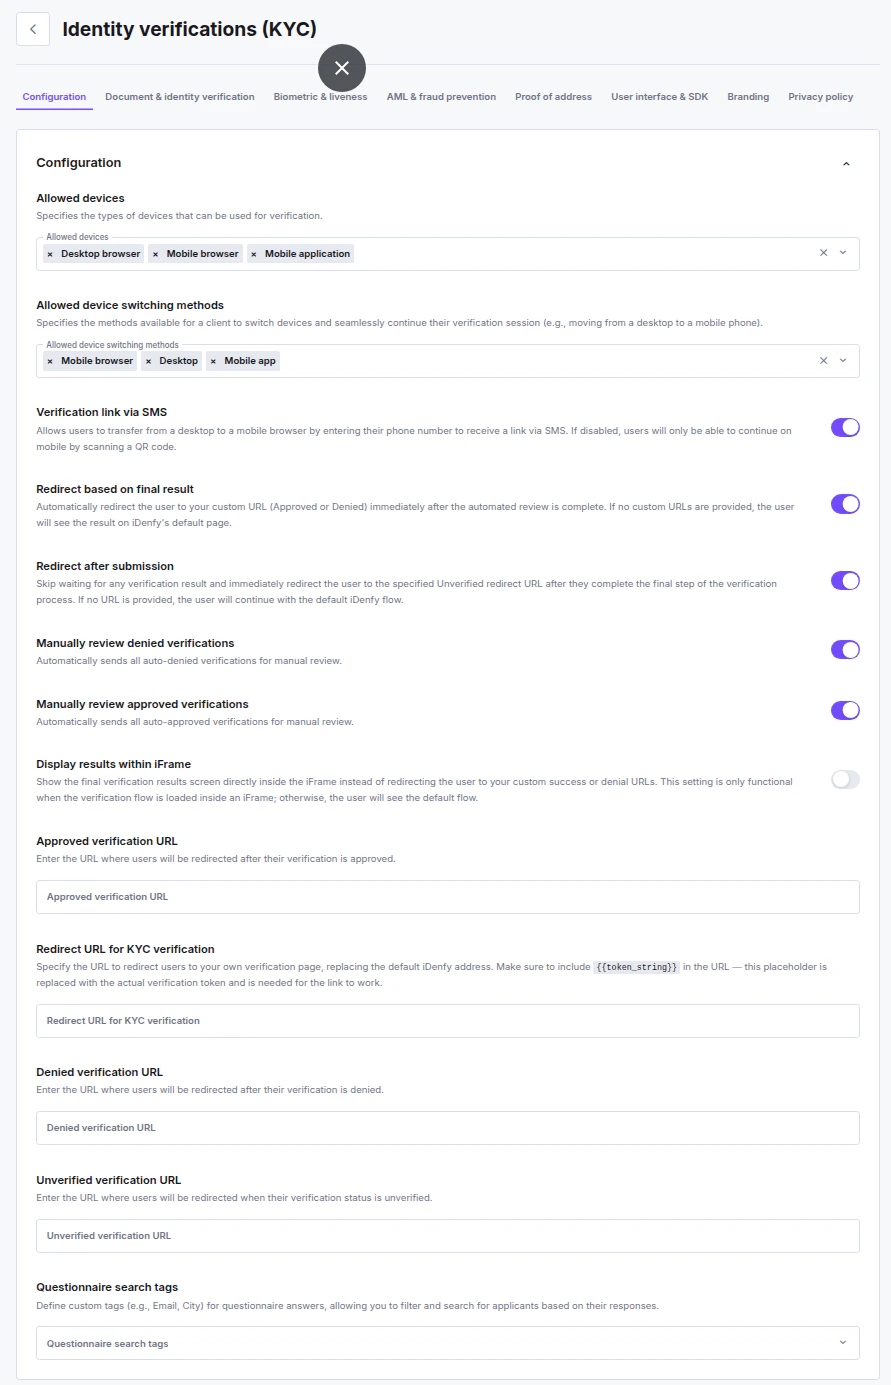This screenshot has height=1385, width=891.
Task: Switch to the Configuration tab
Action: 54,97
